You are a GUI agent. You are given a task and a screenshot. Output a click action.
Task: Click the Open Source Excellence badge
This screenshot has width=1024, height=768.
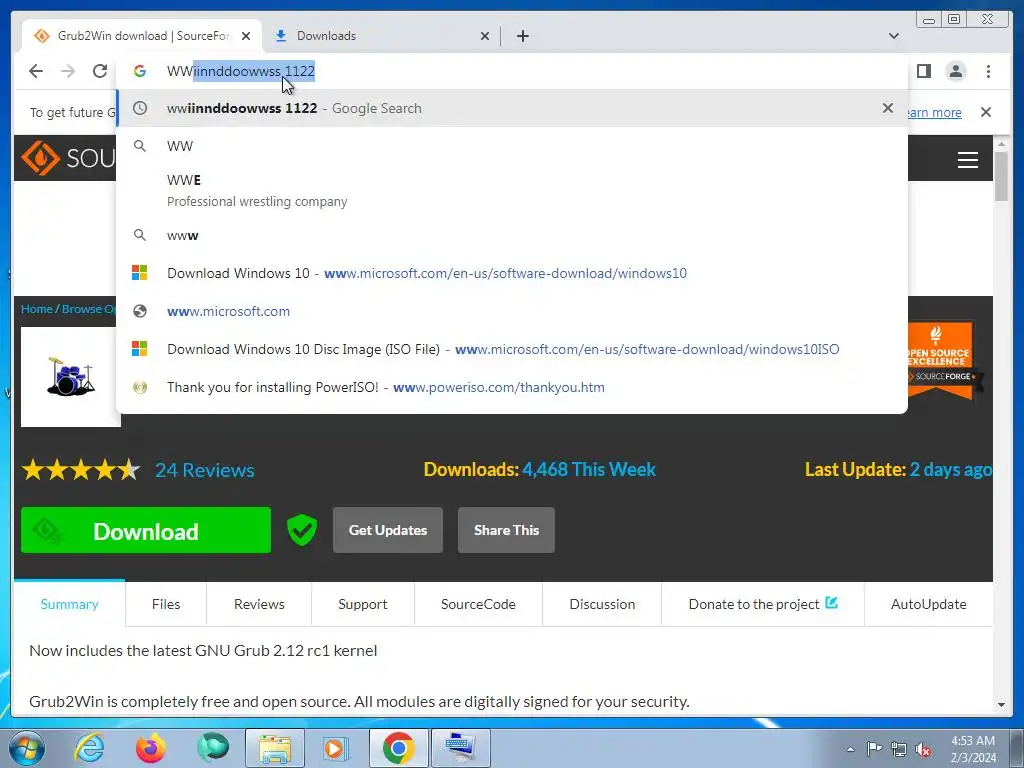[940, 359]
